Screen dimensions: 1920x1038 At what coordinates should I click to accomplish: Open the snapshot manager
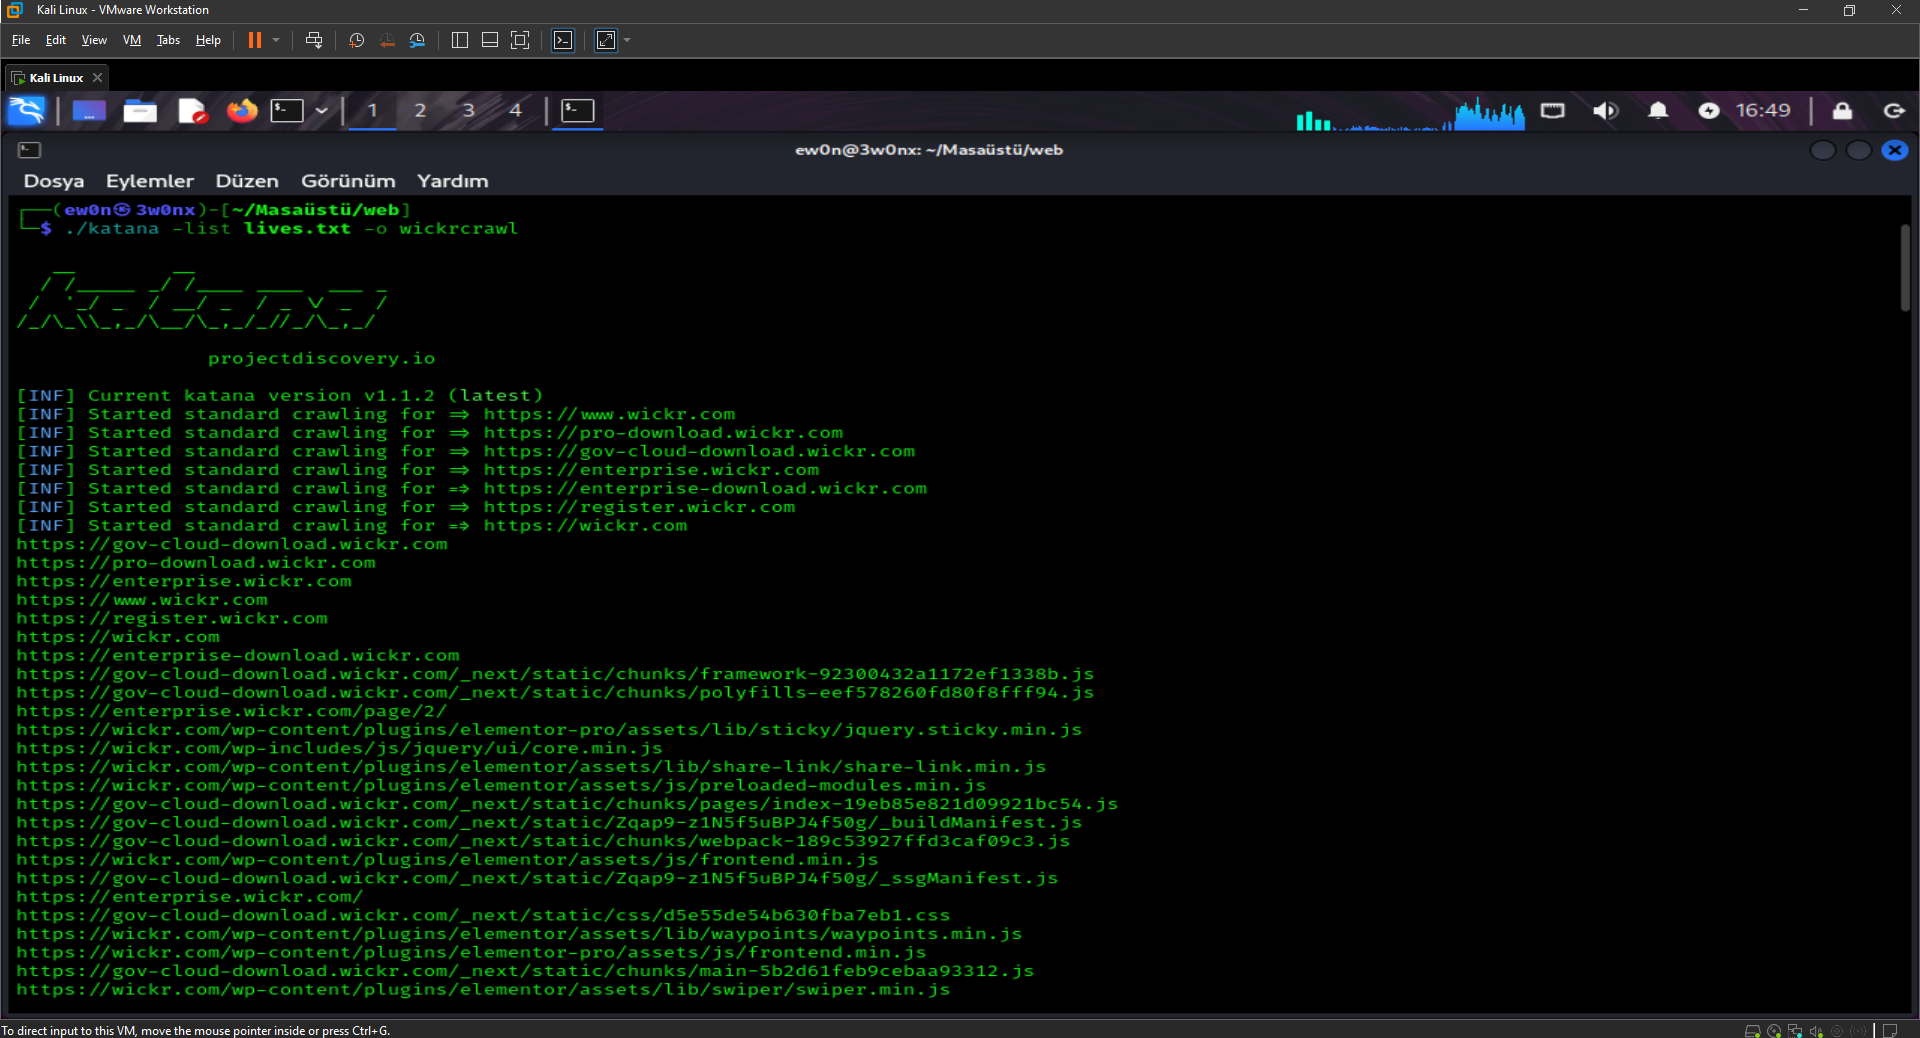pyautogui.click(x=417, y=40)
